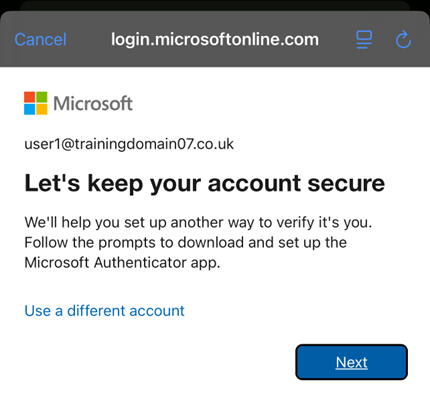Reload the login page with refresh icon

click(x=403, y=40)
